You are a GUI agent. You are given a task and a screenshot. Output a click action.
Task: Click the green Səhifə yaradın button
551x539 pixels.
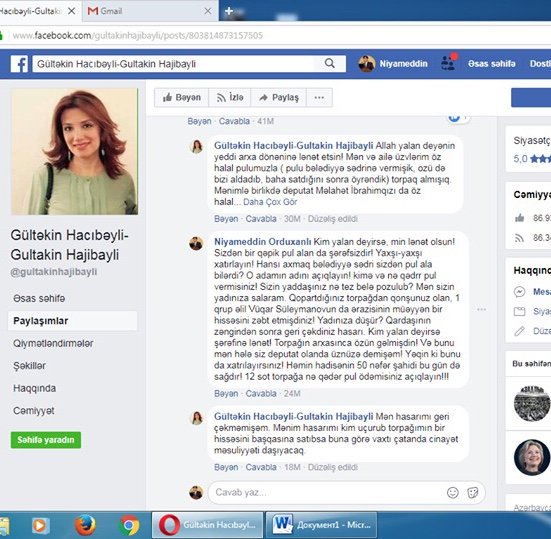click(x=46, y=440)
